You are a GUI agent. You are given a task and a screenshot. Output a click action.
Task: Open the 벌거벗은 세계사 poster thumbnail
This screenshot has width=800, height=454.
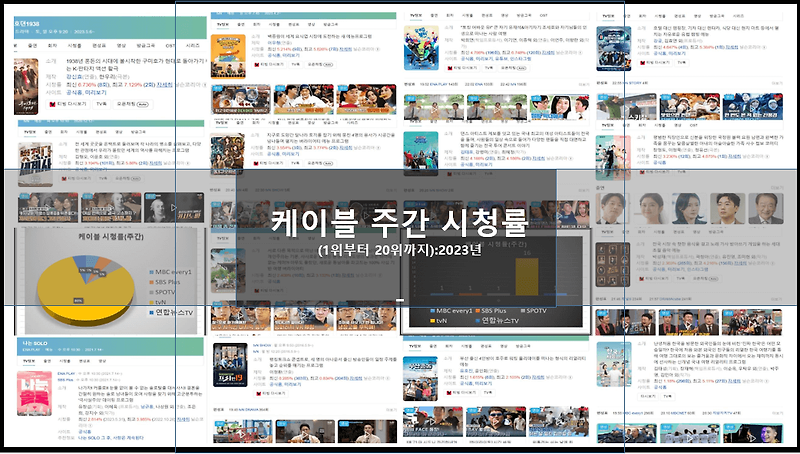click(35, 164)
